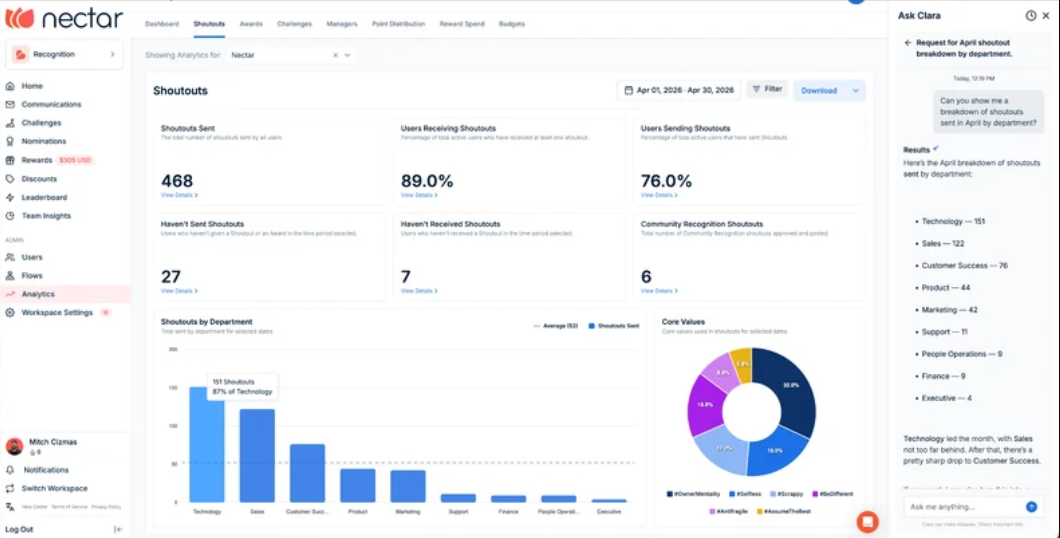Select the Shoutouts tab

point(209,24)
